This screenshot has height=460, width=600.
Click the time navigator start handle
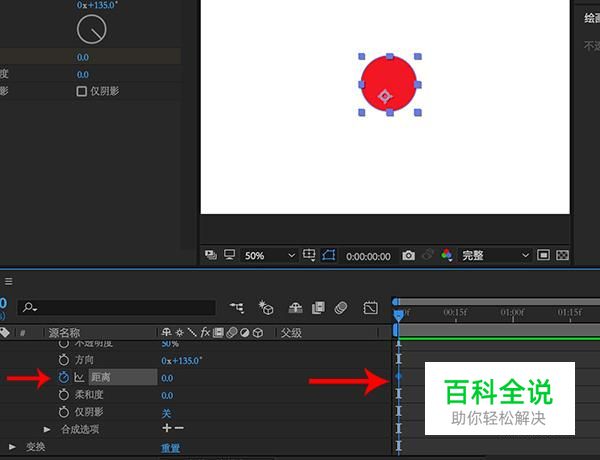[x=396, y=302]
